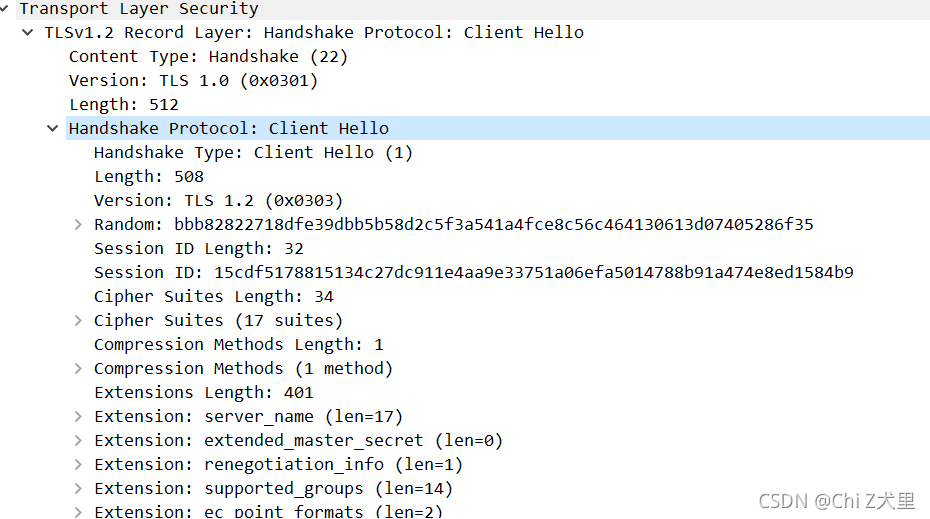The image size is (930, 519).
Task: Expand the supported_groups extension arrow
Action: click(78, 489)
